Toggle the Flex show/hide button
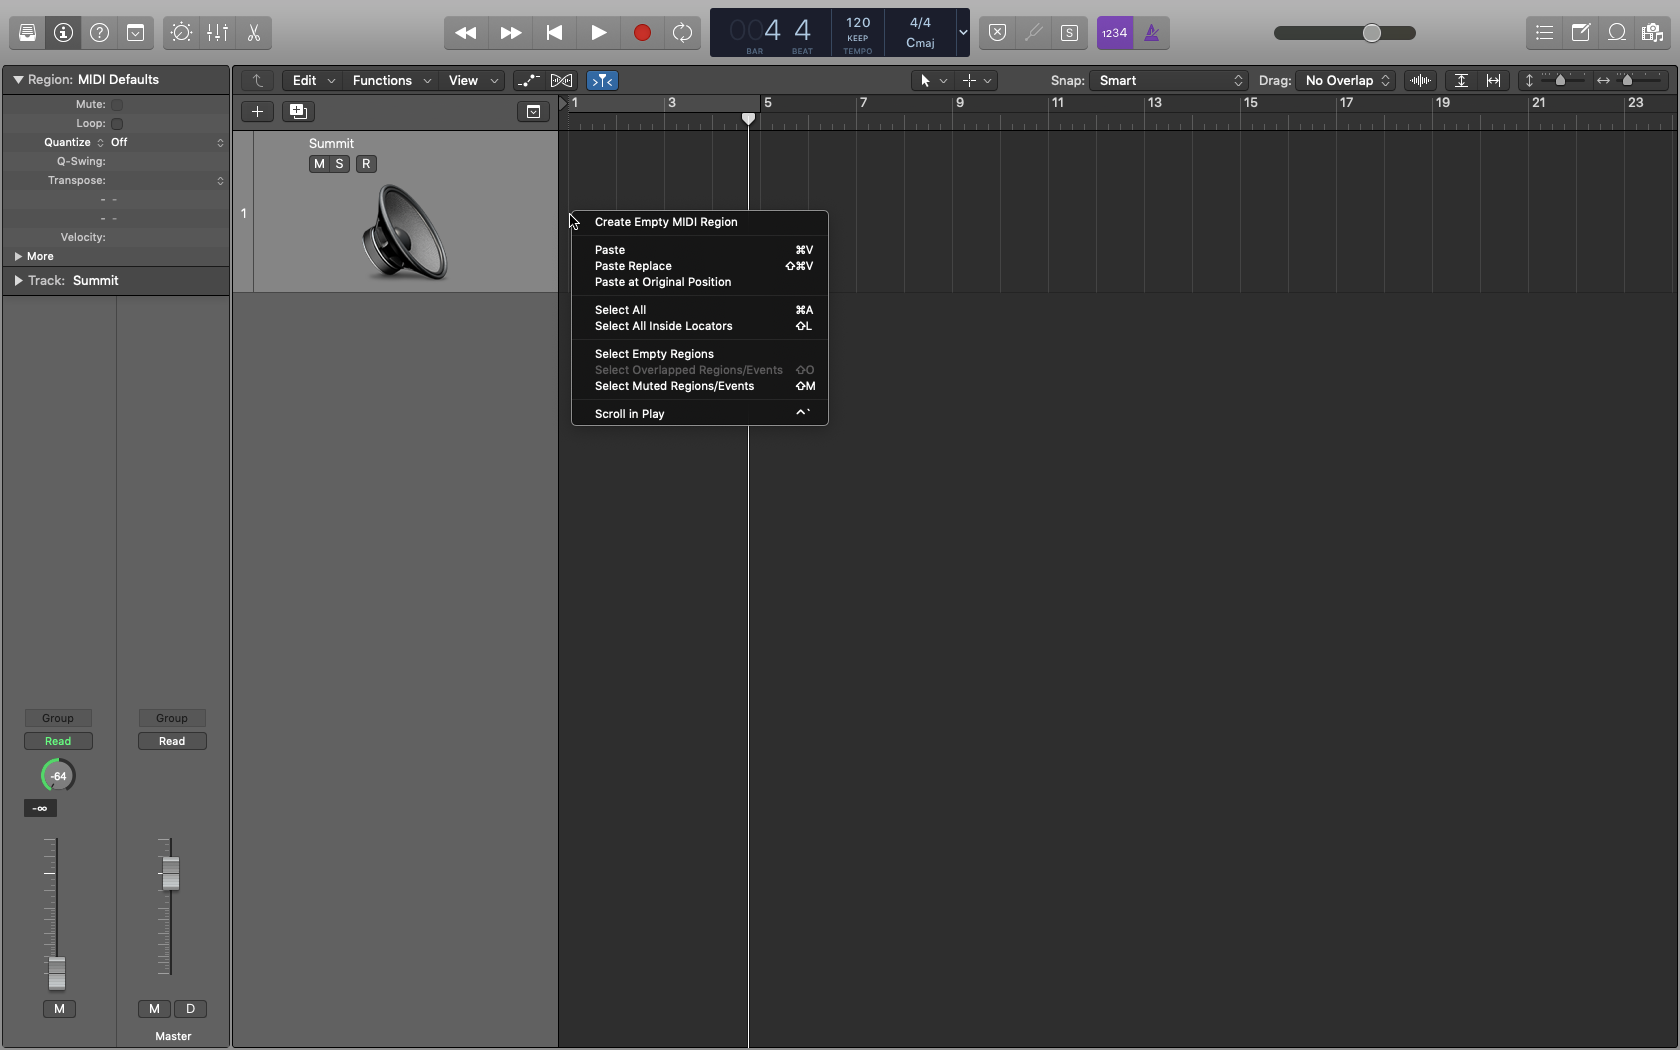This screenshot has height=1050, width=1680. tap(562, 80)
